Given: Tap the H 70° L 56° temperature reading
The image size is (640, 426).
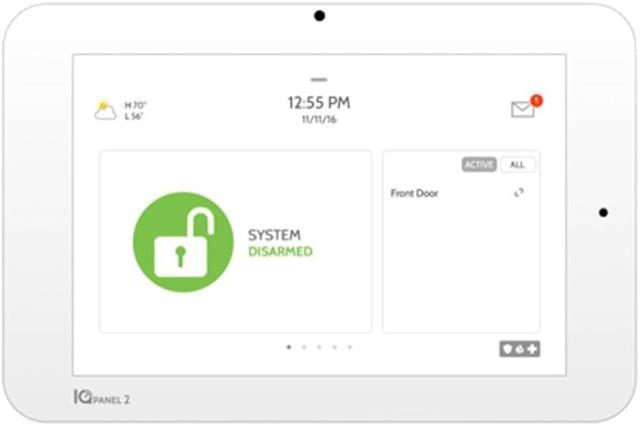Looking at the screenshot, I should click(x=135, y=111).
